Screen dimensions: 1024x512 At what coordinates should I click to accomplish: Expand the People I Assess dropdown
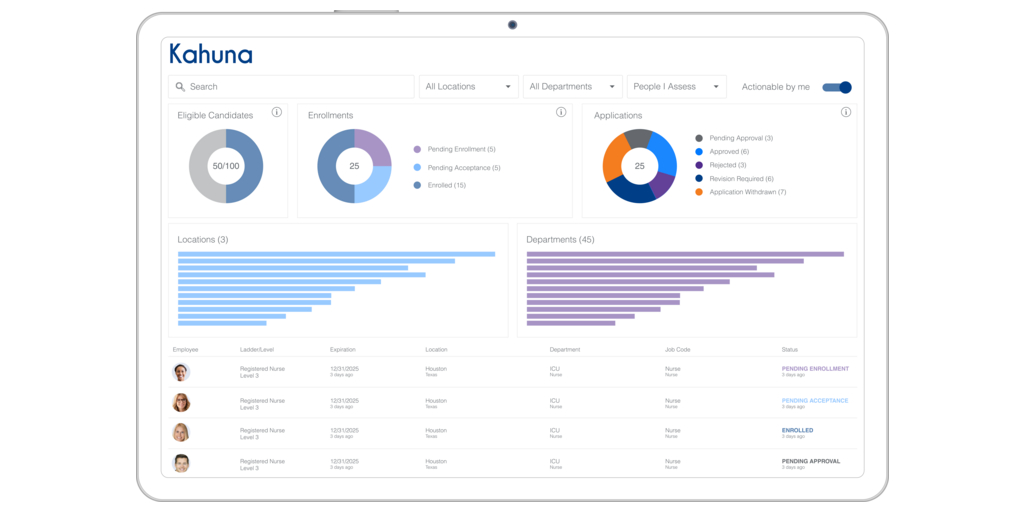click(676, 87)
